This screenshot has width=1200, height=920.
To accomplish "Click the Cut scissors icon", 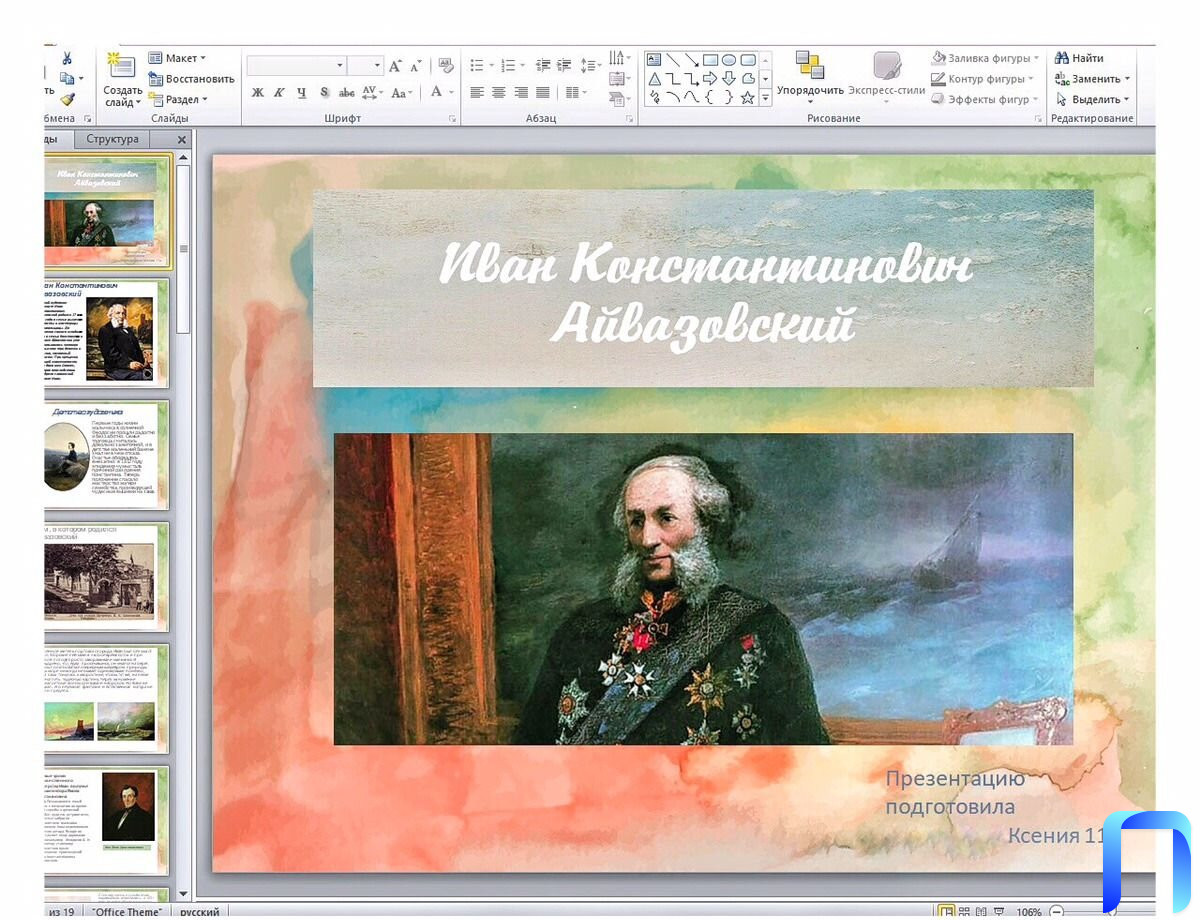I will [x=67, y=58].
